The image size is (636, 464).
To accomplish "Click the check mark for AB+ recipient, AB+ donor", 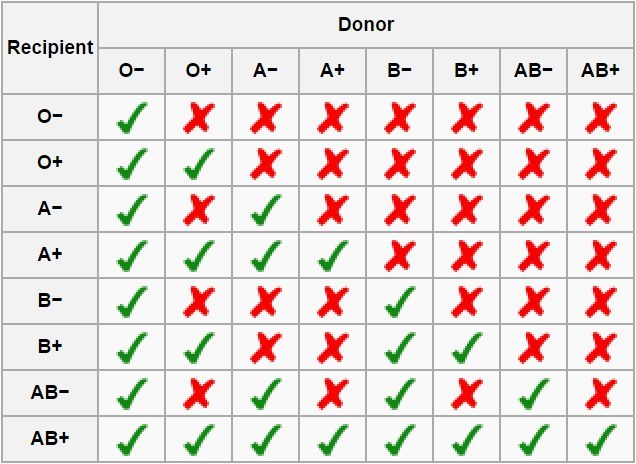I will click(x=600, y=438).
